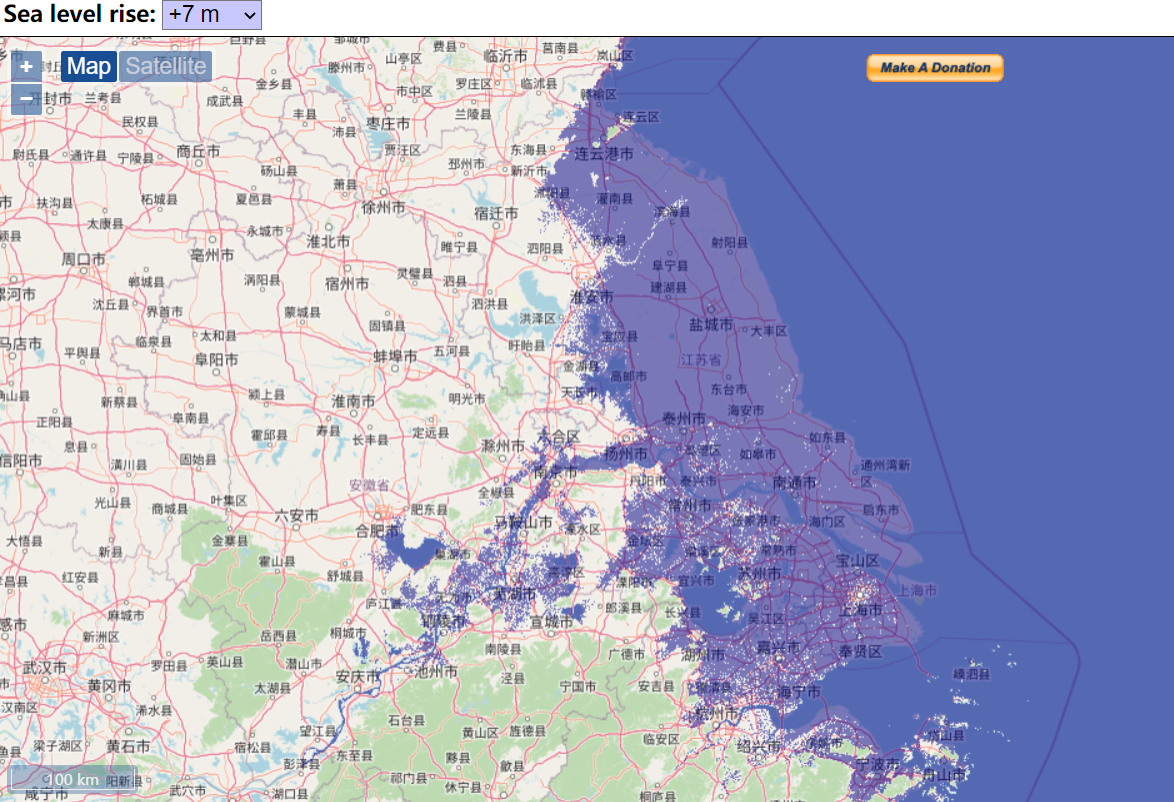Click the 泰州市 city label
Screen dimensions: 1174x802
[x=684, y=419]
